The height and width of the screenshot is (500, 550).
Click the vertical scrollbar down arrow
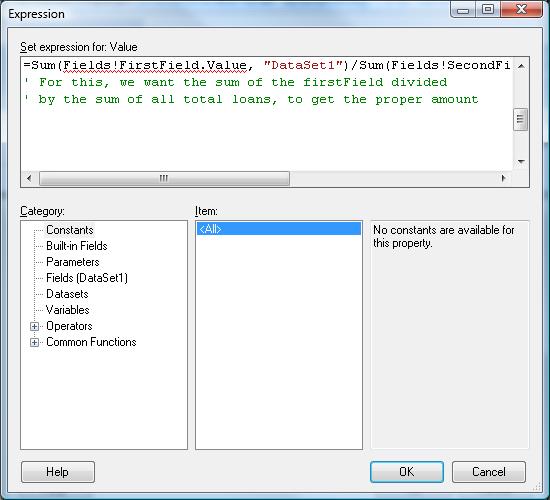point(521,161)
